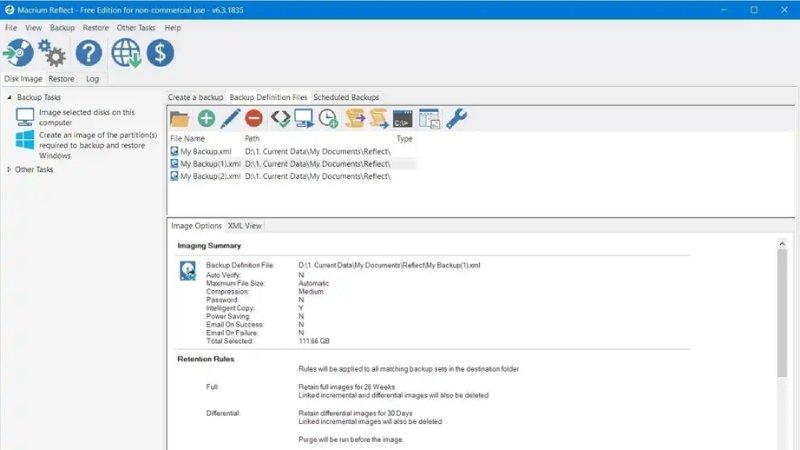Click the file icon of My Backup(1).xml
Viewport: 800px width, 450px height.
[174, 164]
